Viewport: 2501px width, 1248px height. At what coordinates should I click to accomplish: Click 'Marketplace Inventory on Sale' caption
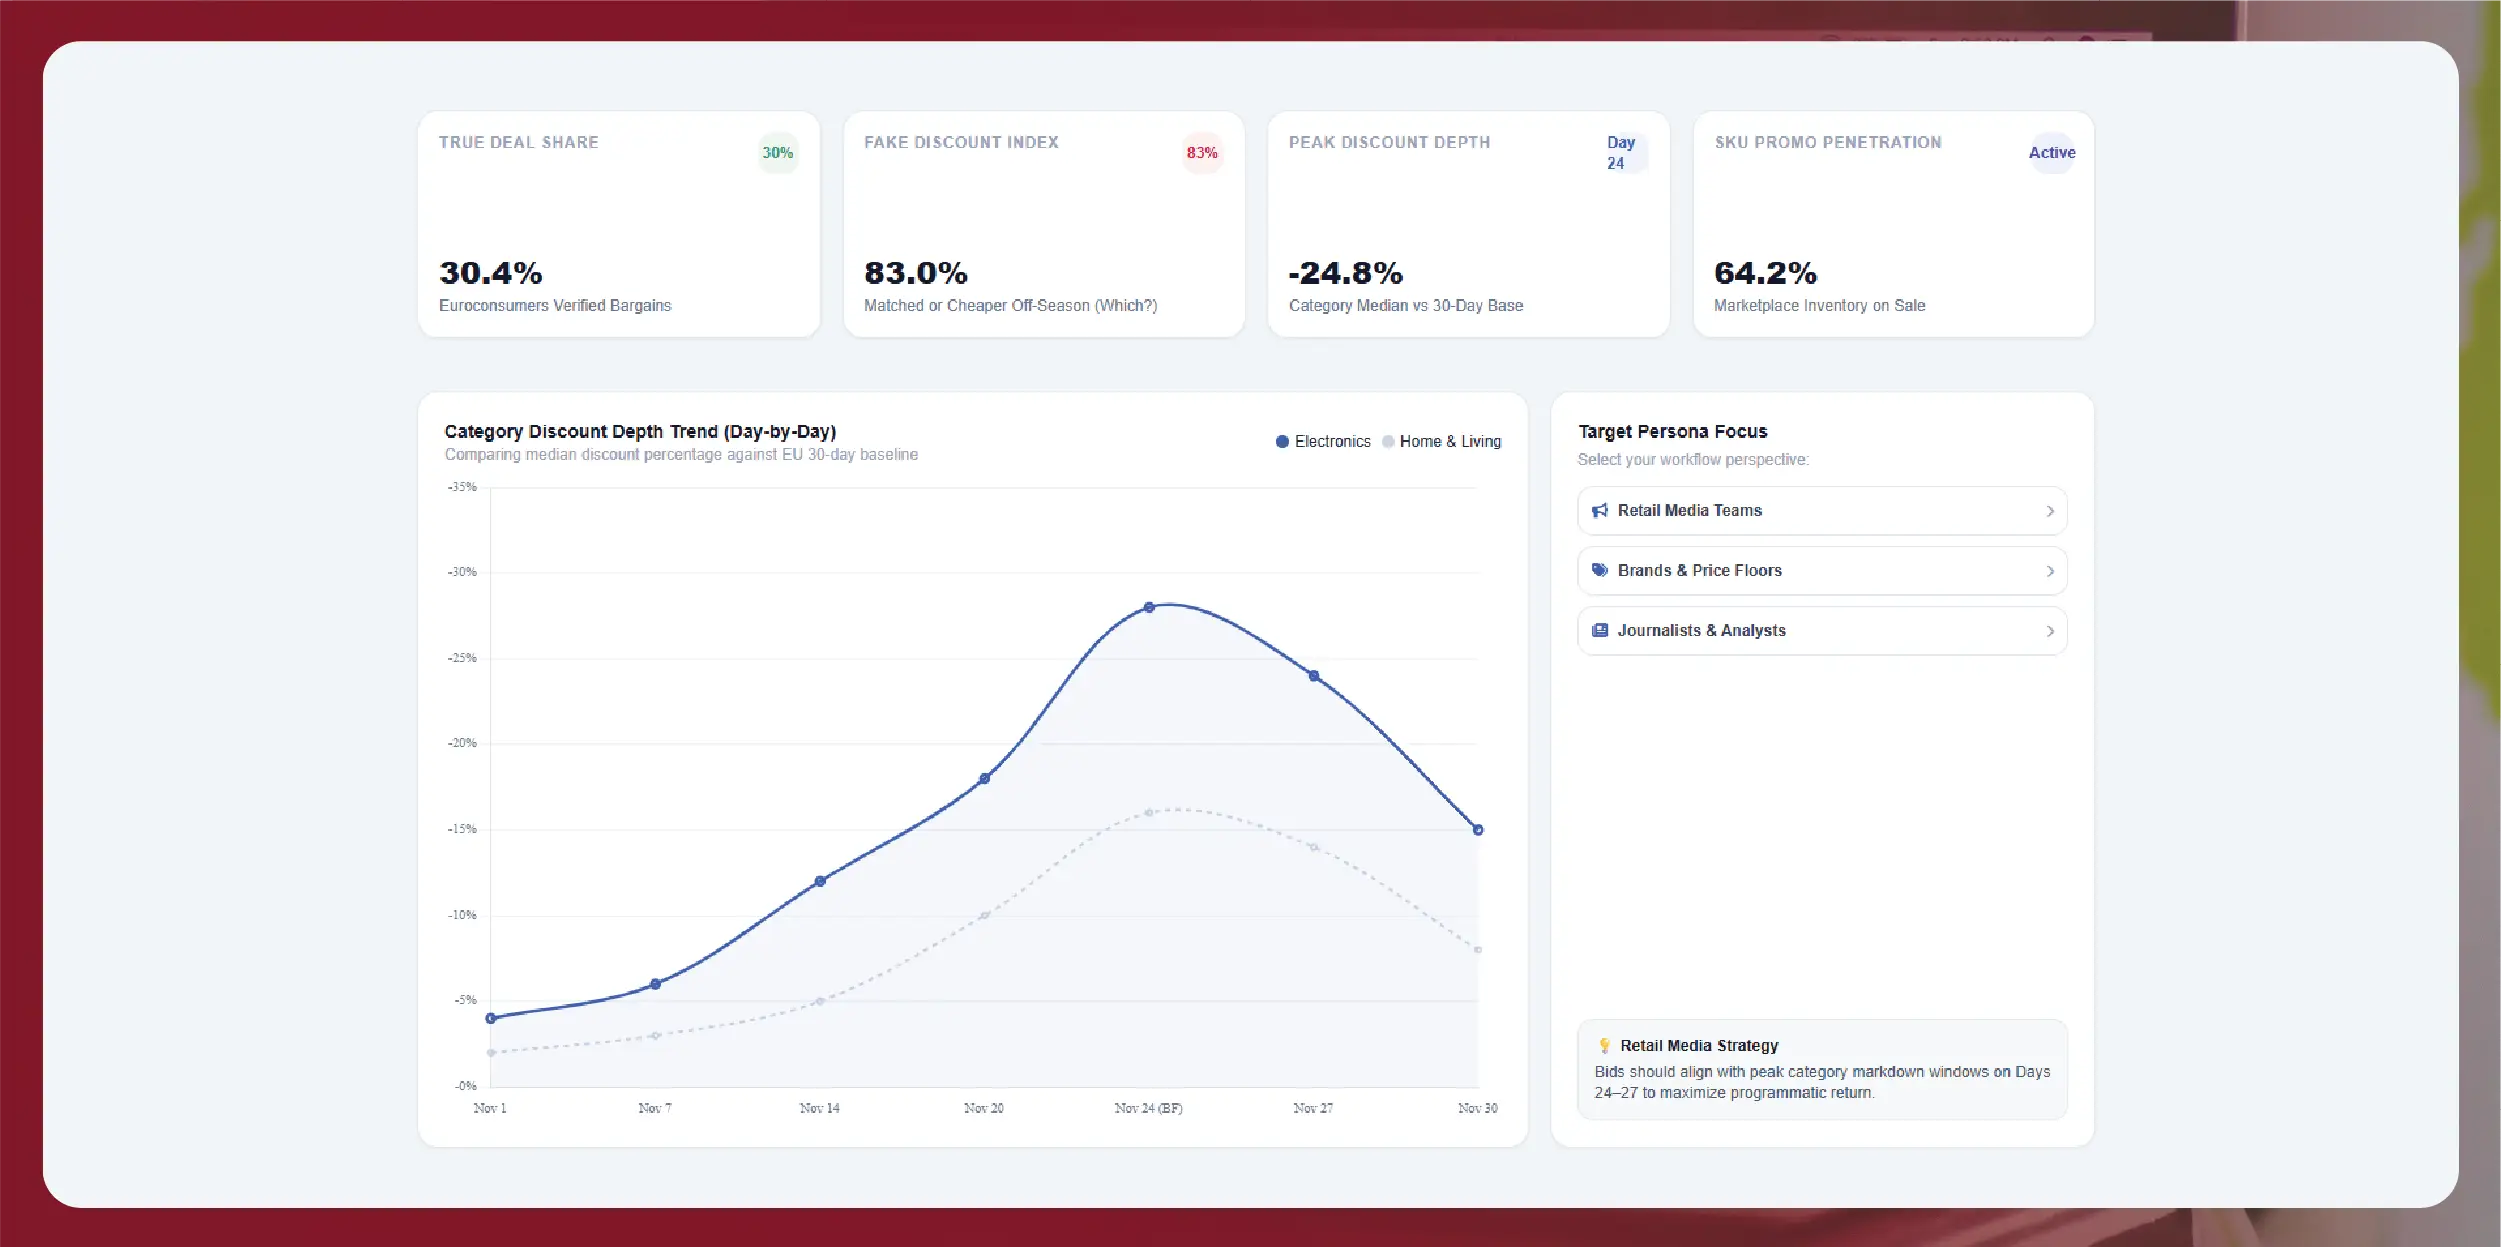pos(1819,305)
